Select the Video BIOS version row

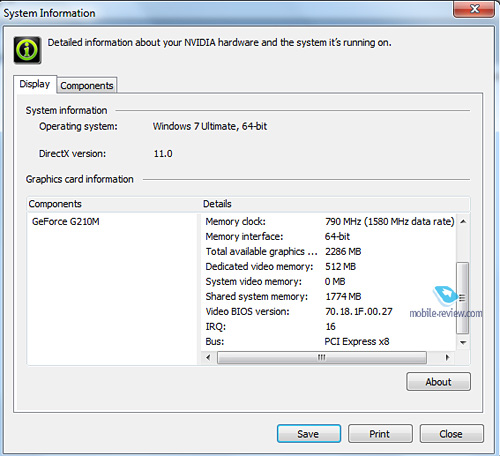pos(329,312)
